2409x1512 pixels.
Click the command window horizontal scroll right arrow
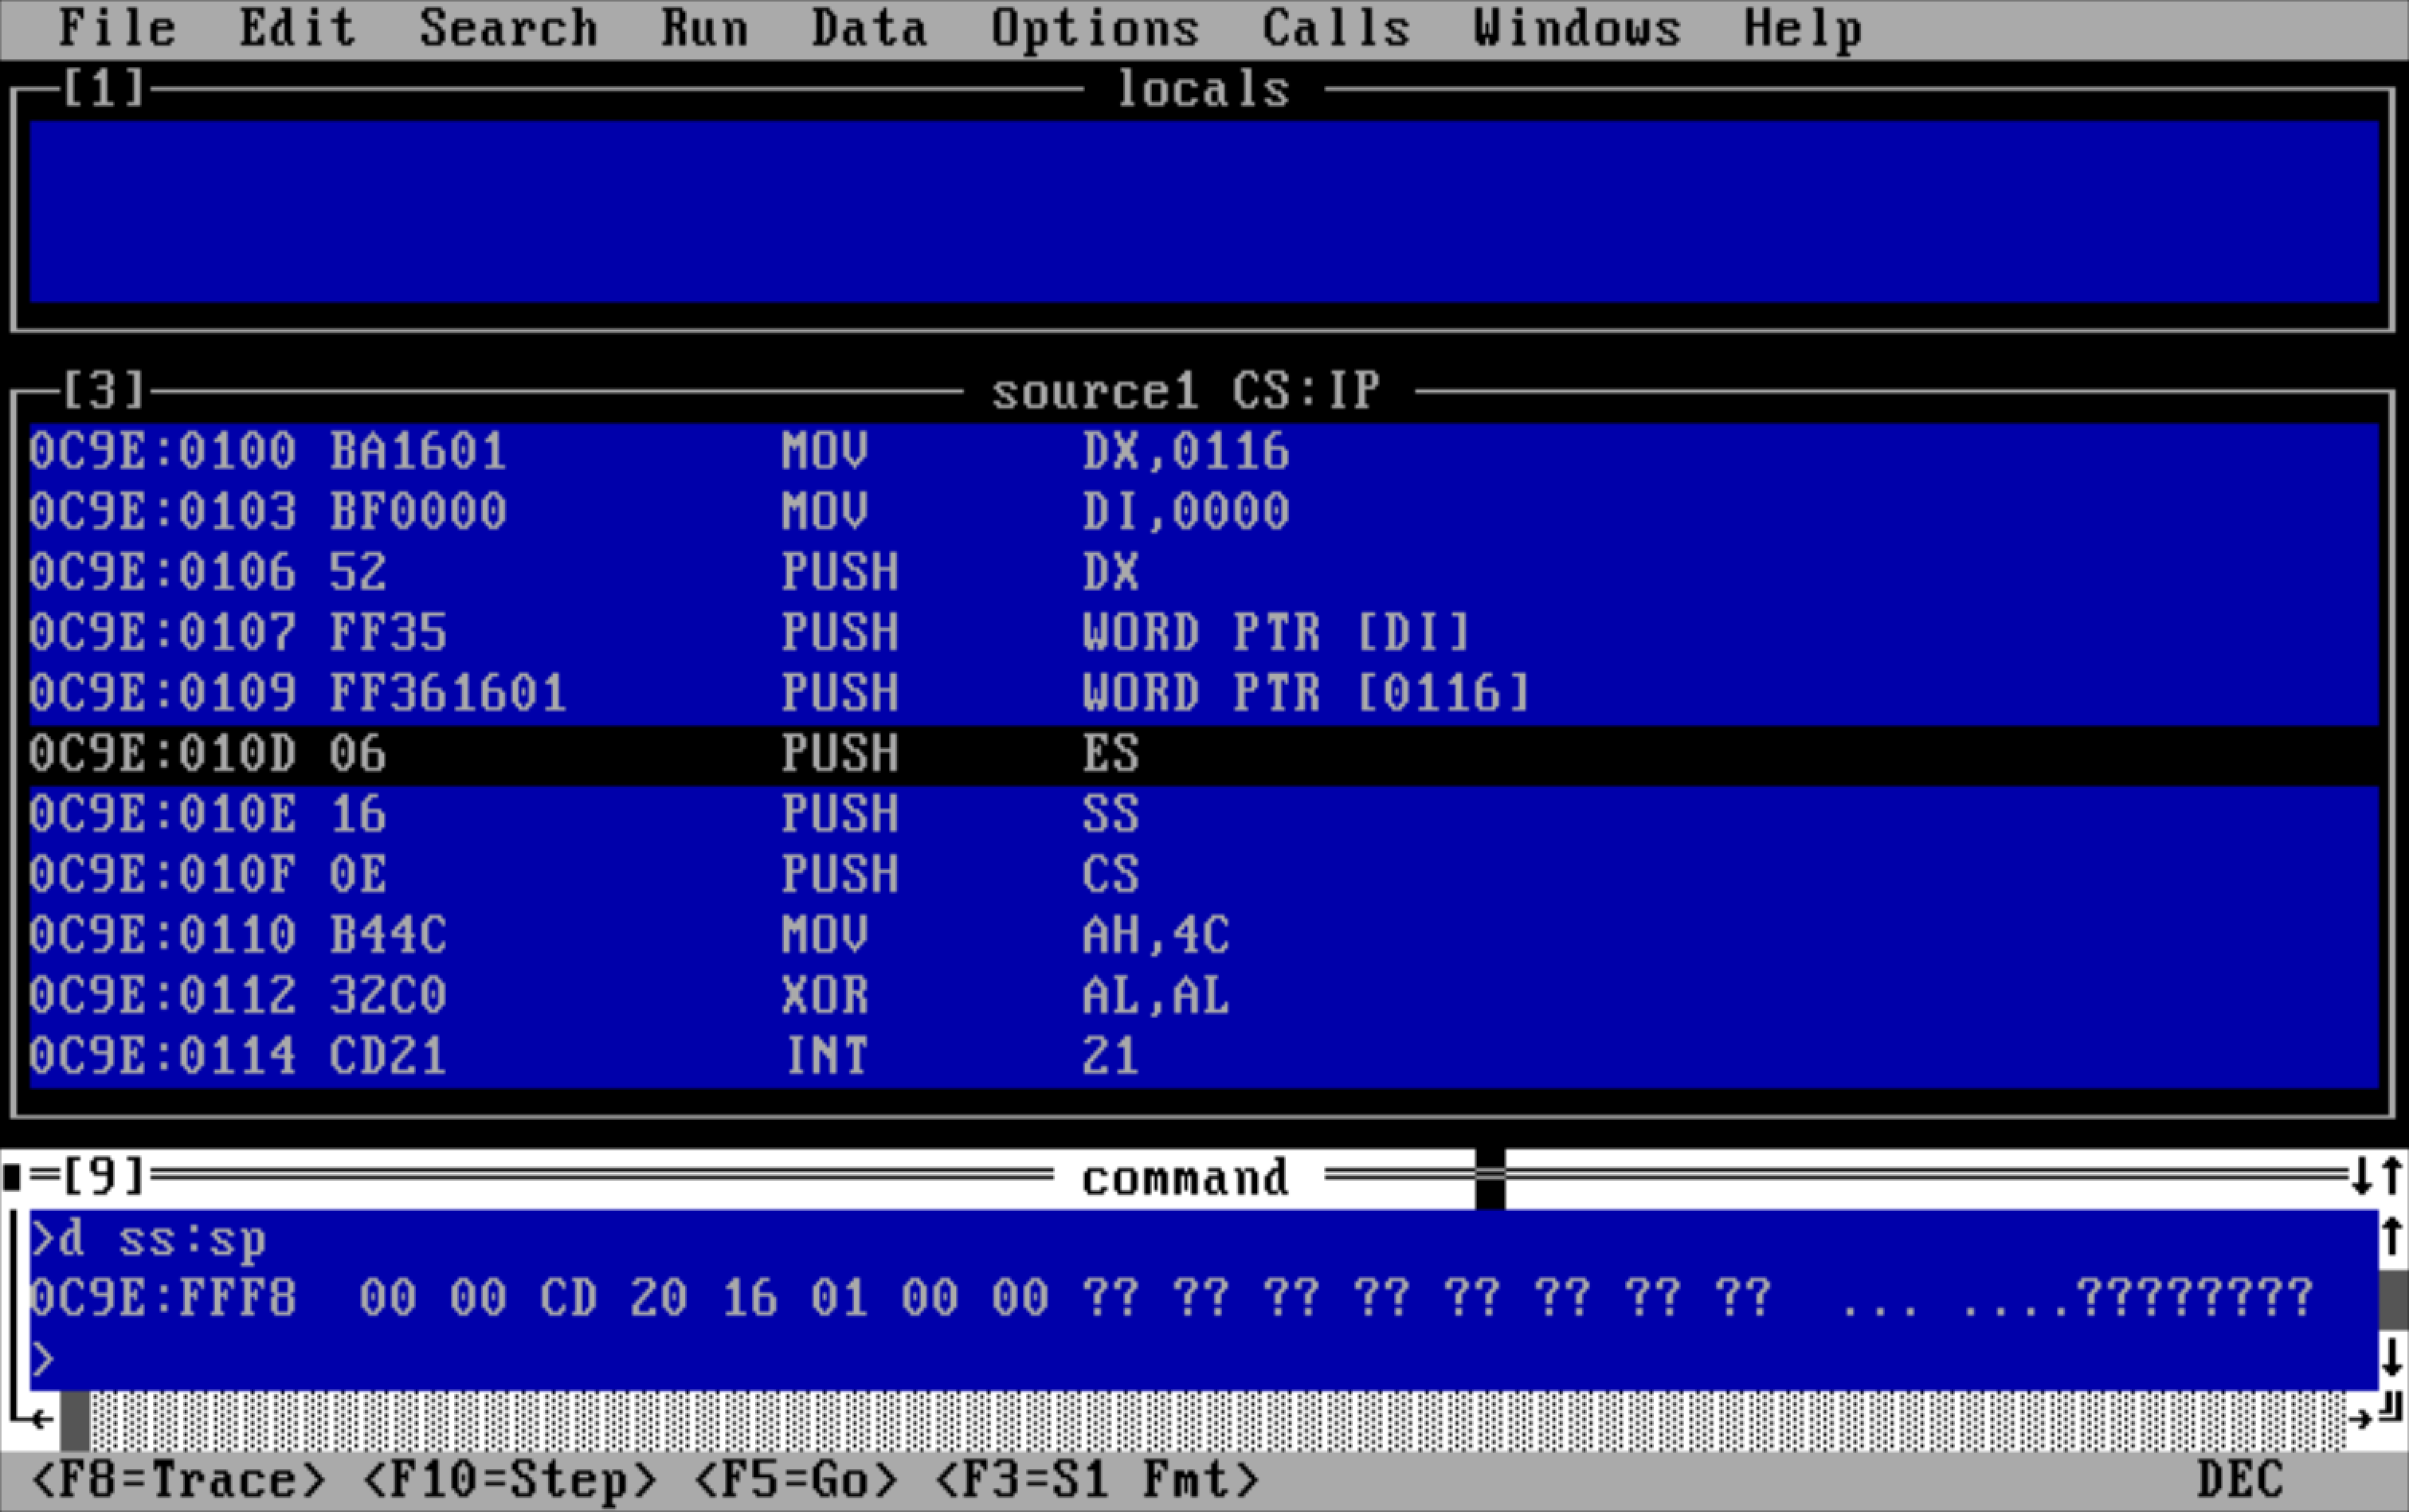coord(2361,1419)
